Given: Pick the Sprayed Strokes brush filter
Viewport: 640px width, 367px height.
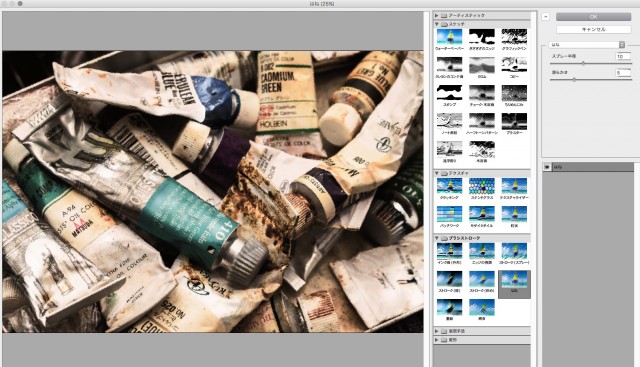Looking at the screenshot, I should [x=514, y=251].
